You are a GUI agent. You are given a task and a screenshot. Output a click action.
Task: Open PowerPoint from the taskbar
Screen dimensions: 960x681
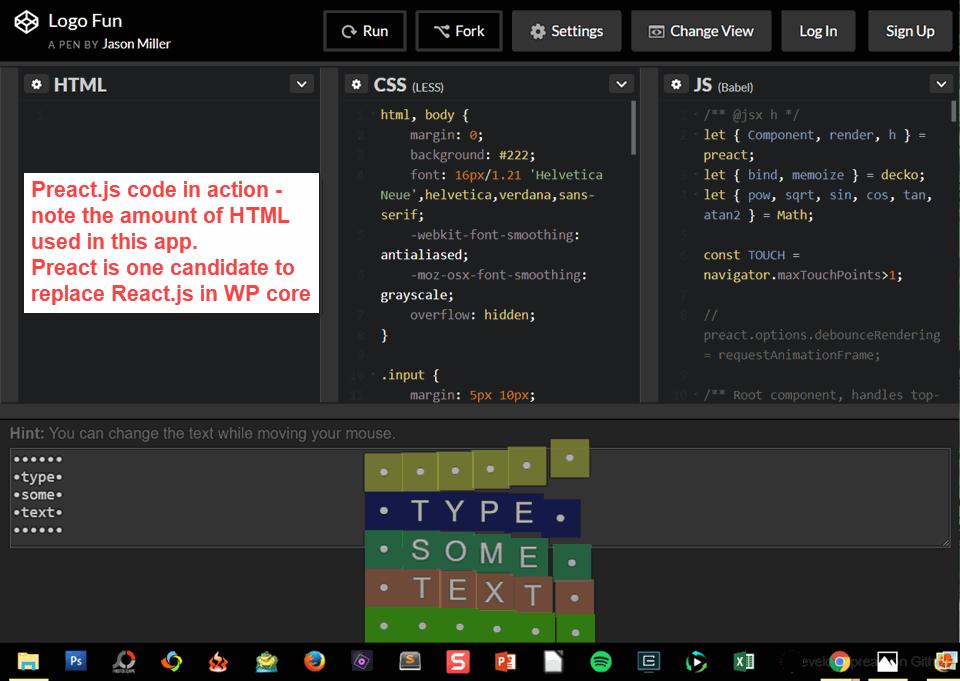pos(506,661)
